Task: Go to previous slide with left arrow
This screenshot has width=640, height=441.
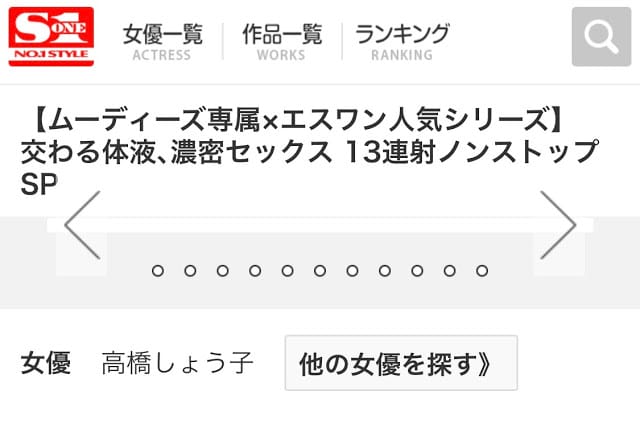Action: (82, 225)
